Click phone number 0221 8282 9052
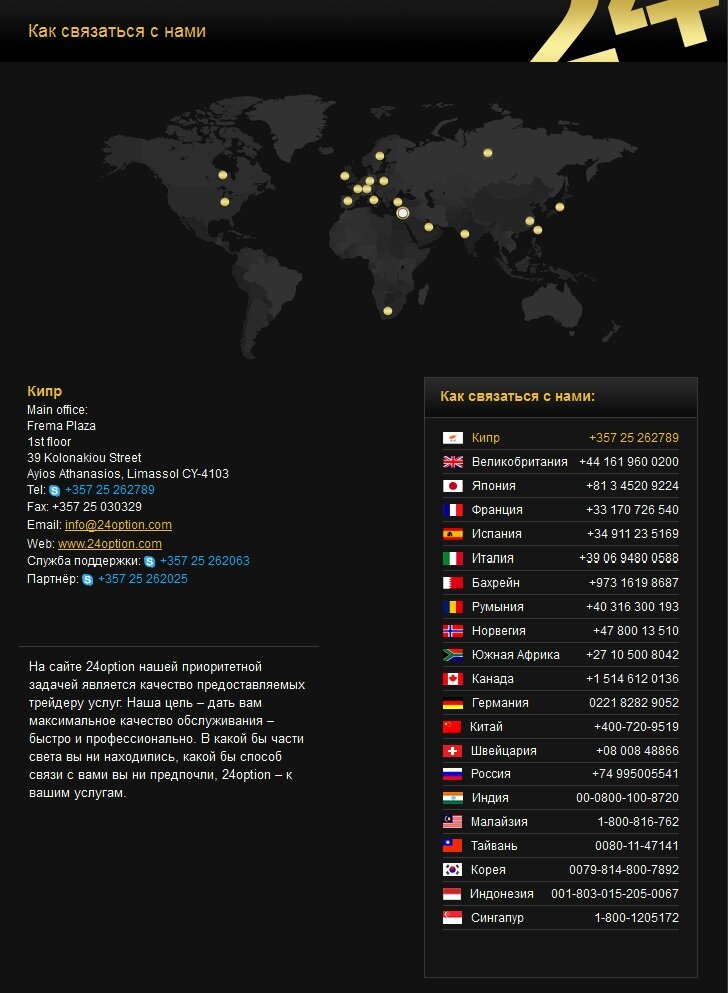Image resolution: width=728 pixels, height=993 pixels. click(634, 703)
